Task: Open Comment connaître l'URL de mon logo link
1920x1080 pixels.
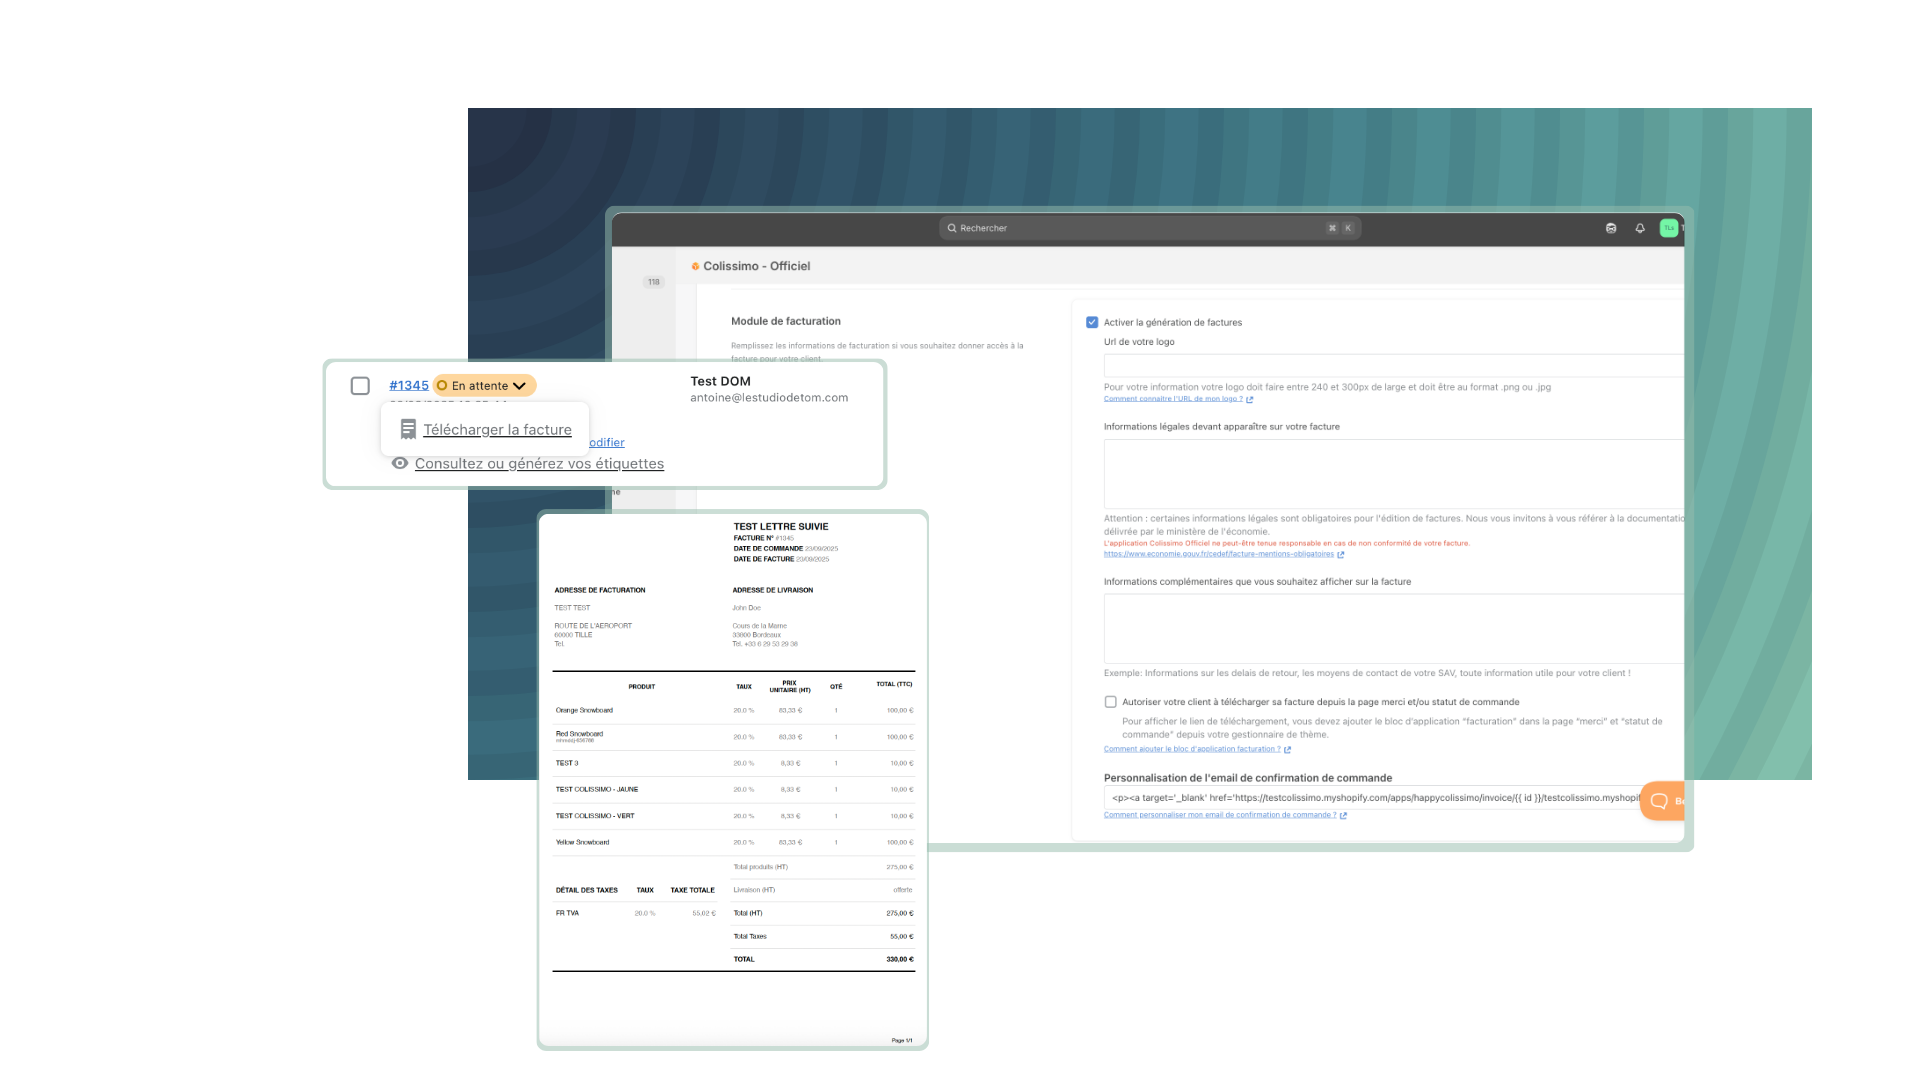Action: pyautogui.click(x=1173, y=399)
